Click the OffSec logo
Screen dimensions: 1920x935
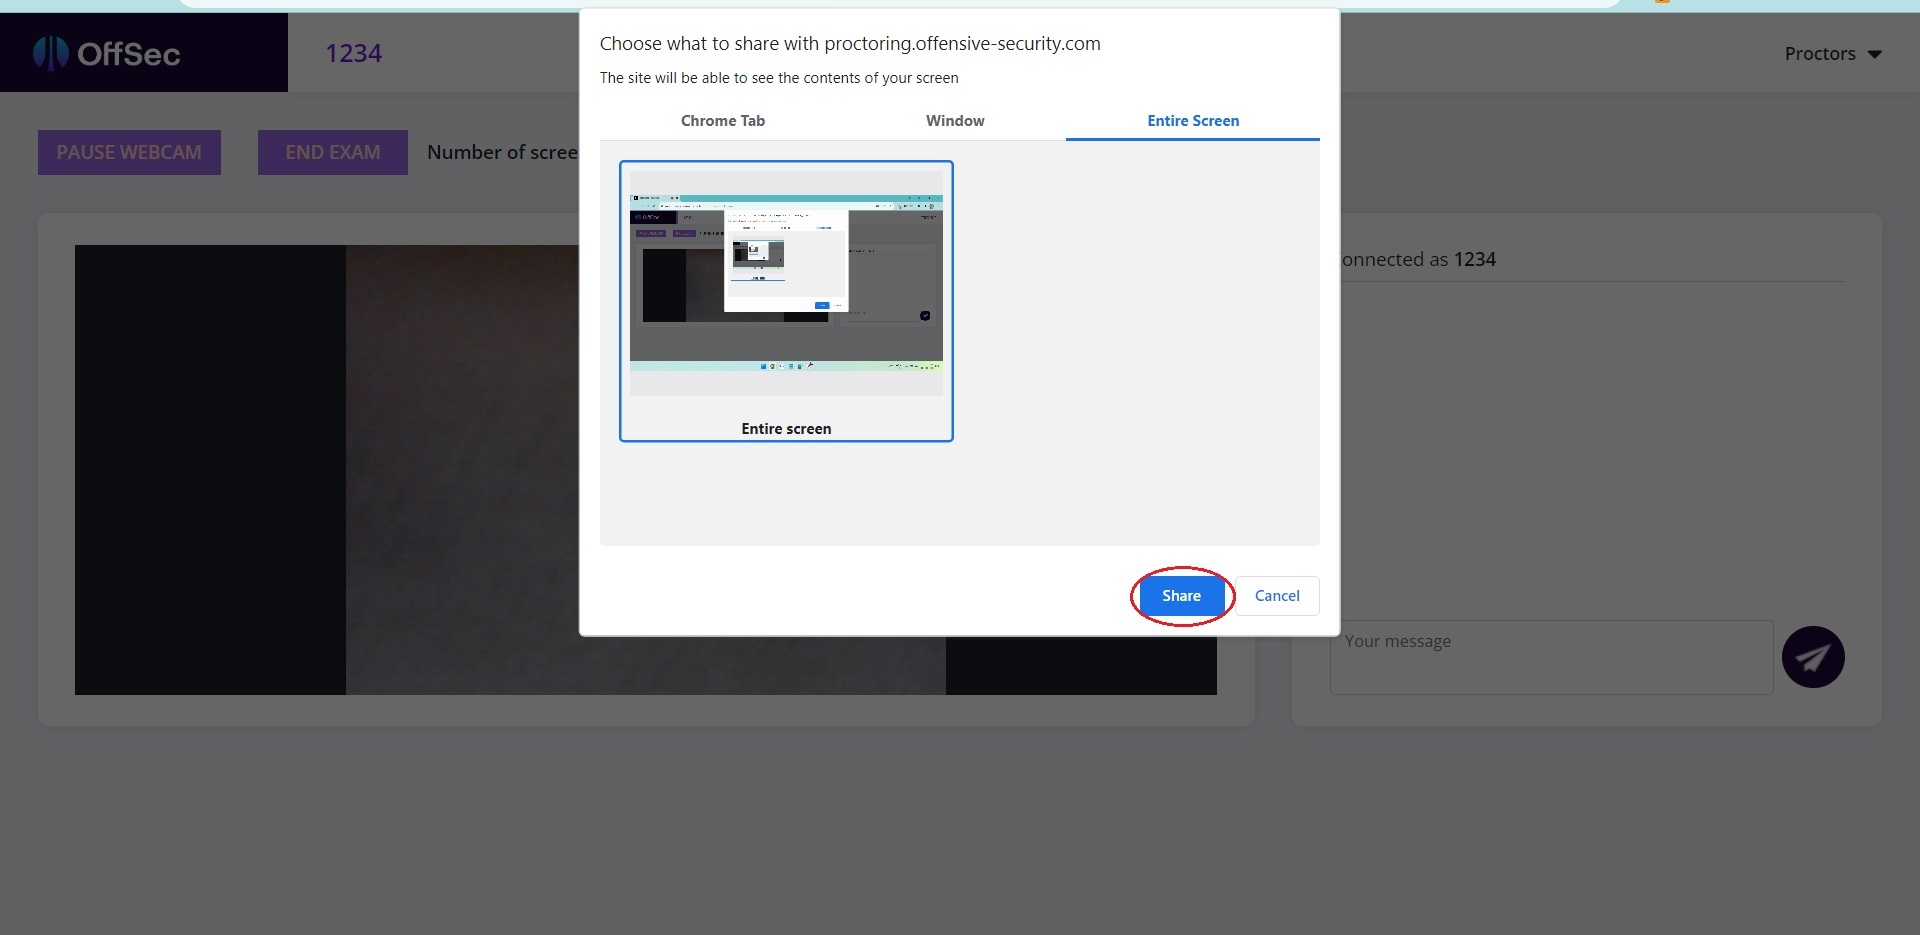(107, 53)
